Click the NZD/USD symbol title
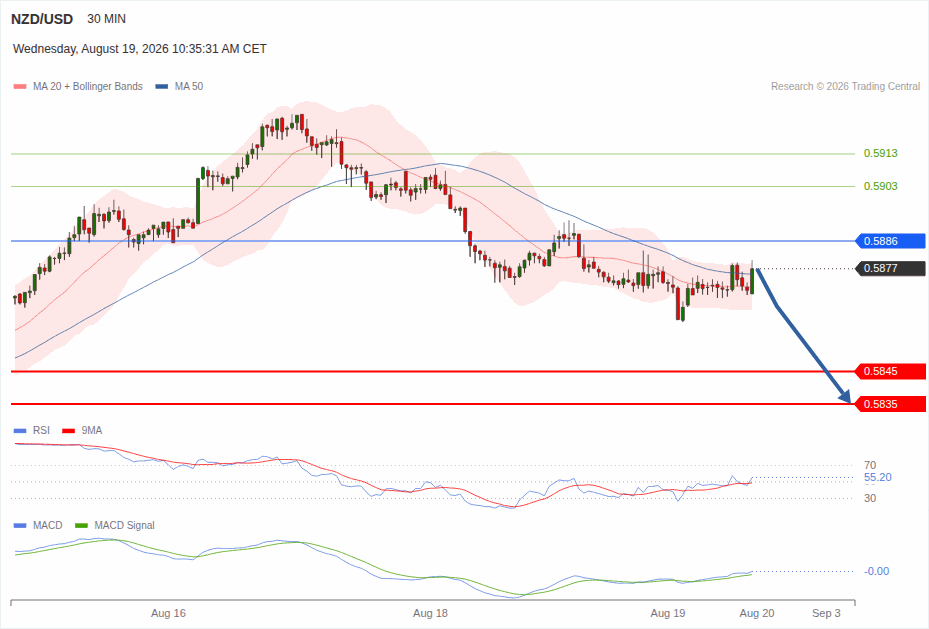 point(41,19)
